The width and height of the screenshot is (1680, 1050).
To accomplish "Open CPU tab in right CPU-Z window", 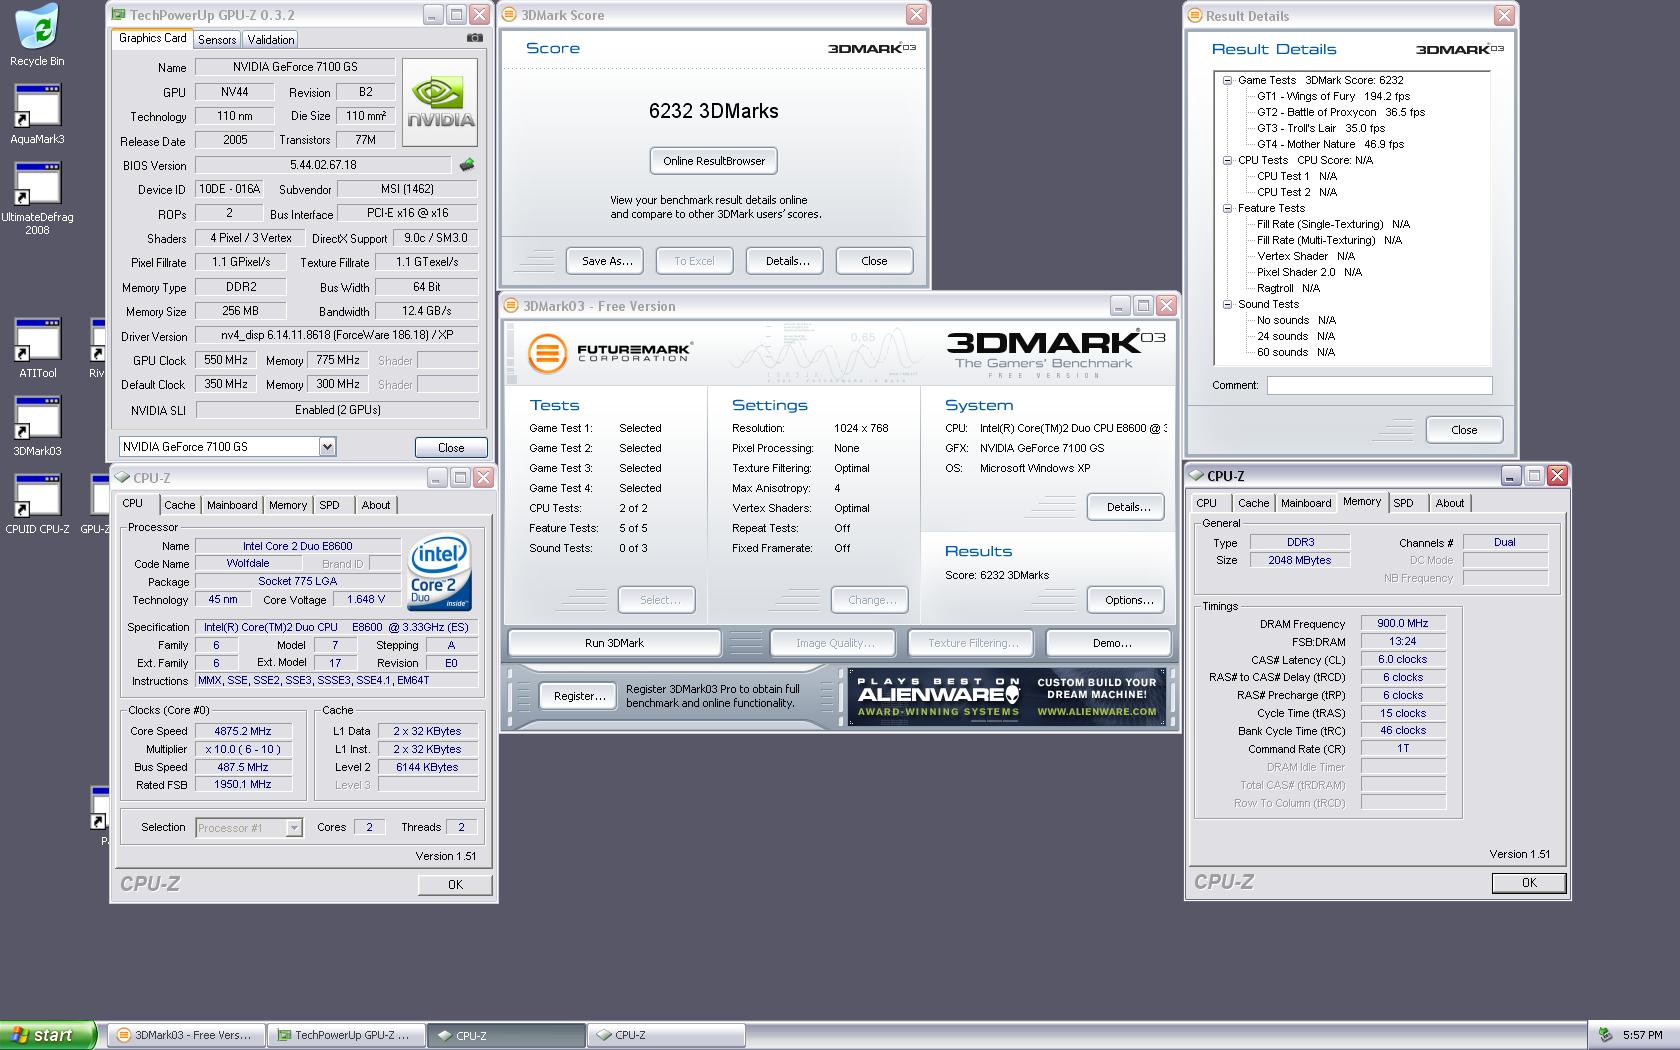I will 1207,503.
